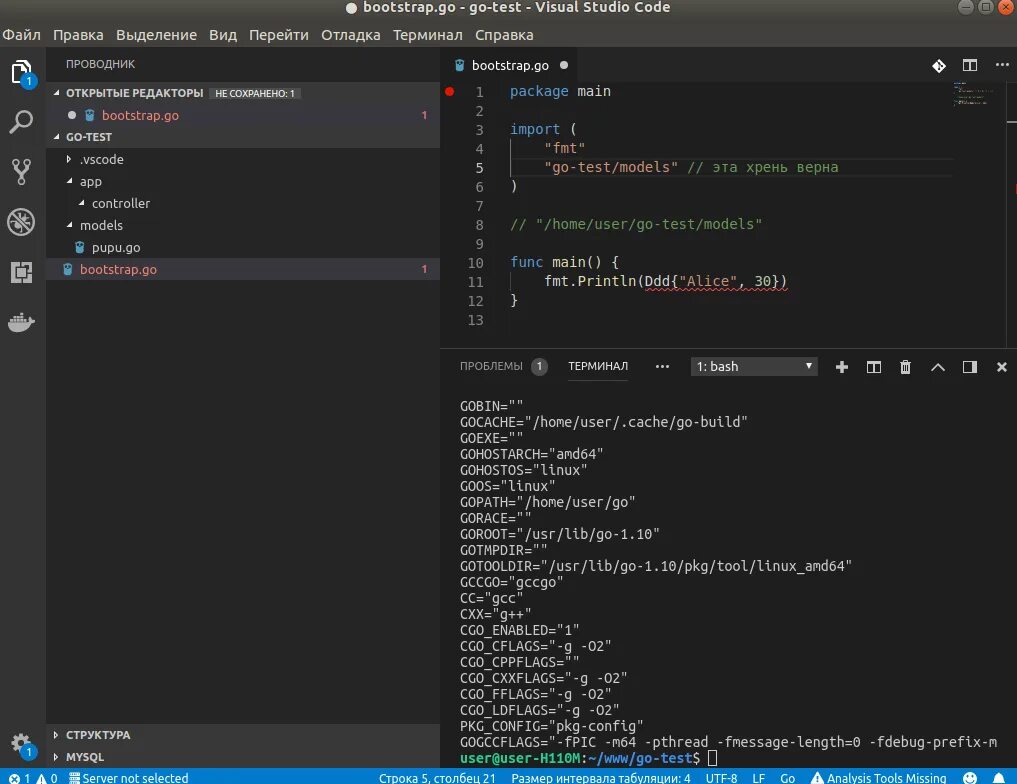Open the Source Control view

21,172
